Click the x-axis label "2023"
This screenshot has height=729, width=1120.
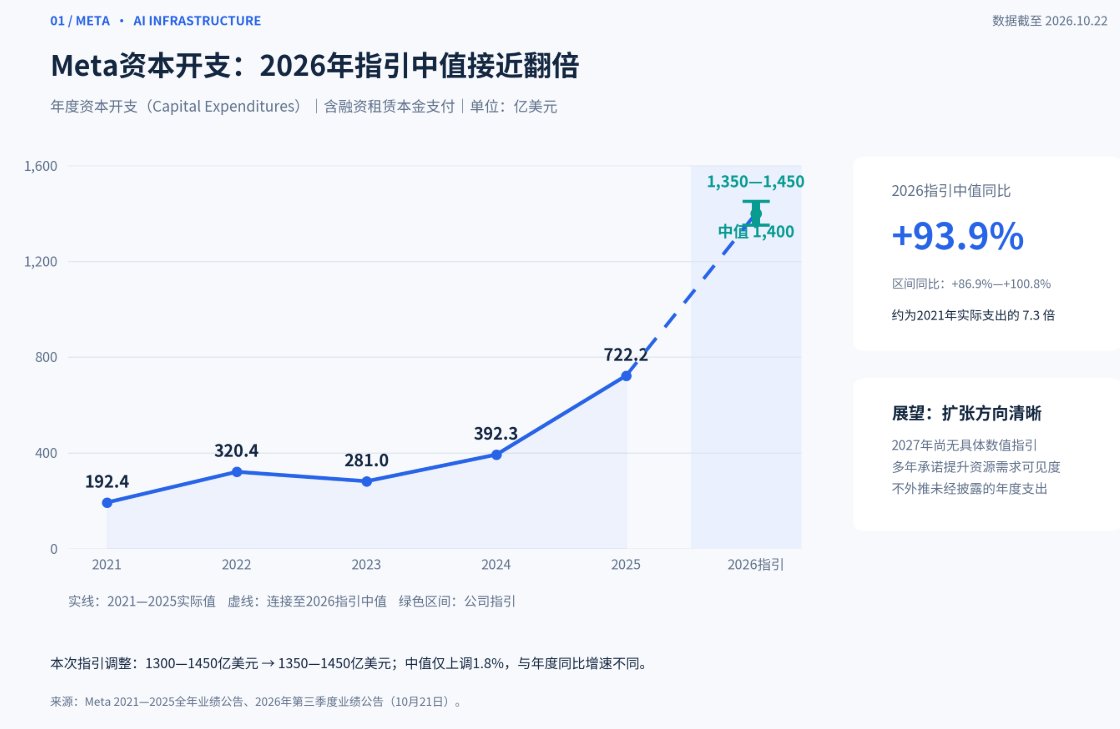point(366,565)
